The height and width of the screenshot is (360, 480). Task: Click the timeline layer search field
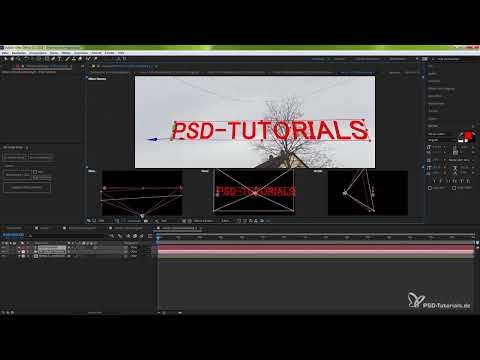pos(67,235)
